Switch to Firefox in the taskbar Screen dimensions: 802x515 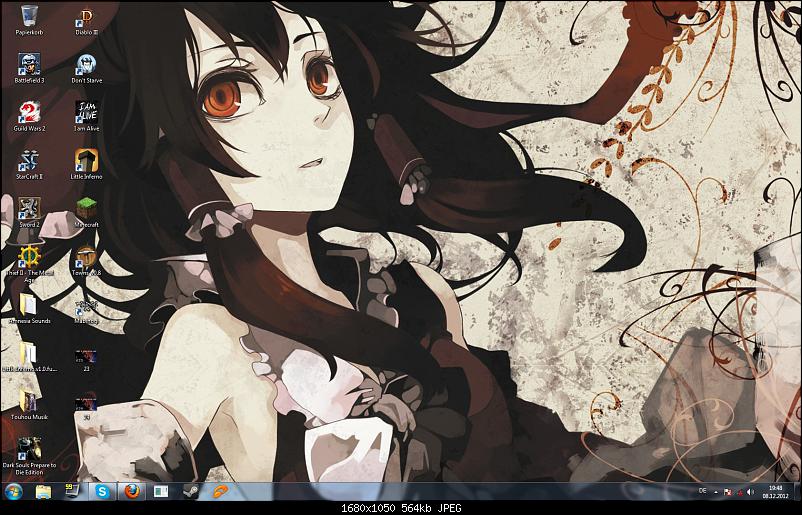click(x=132, y=492)
